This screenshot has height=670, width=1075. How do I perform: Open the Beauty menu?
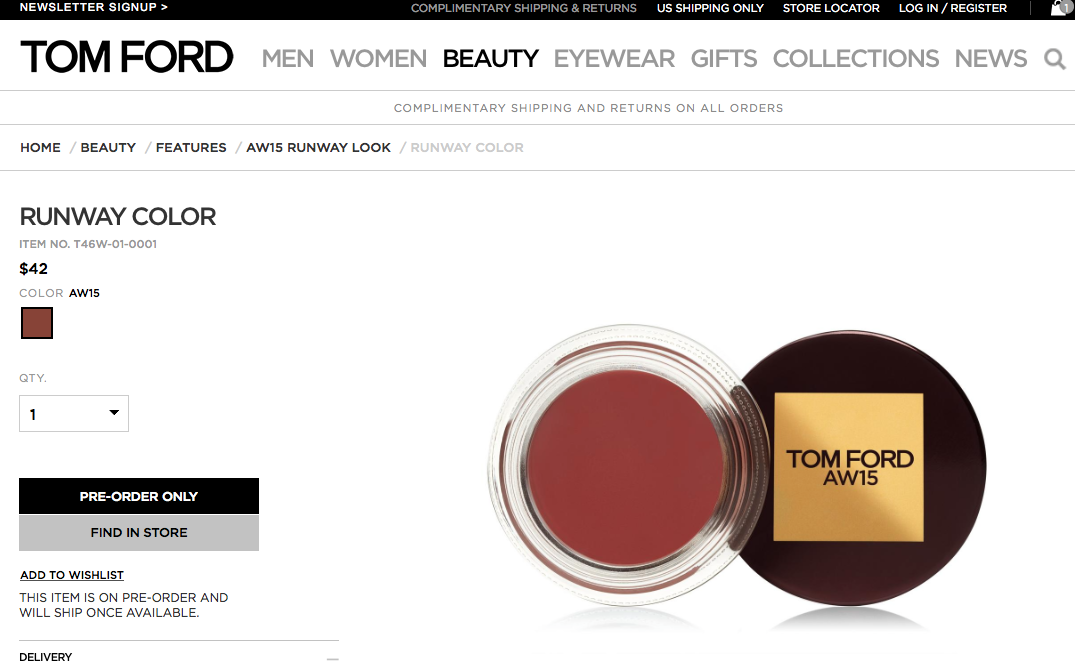tap(491, 59)
